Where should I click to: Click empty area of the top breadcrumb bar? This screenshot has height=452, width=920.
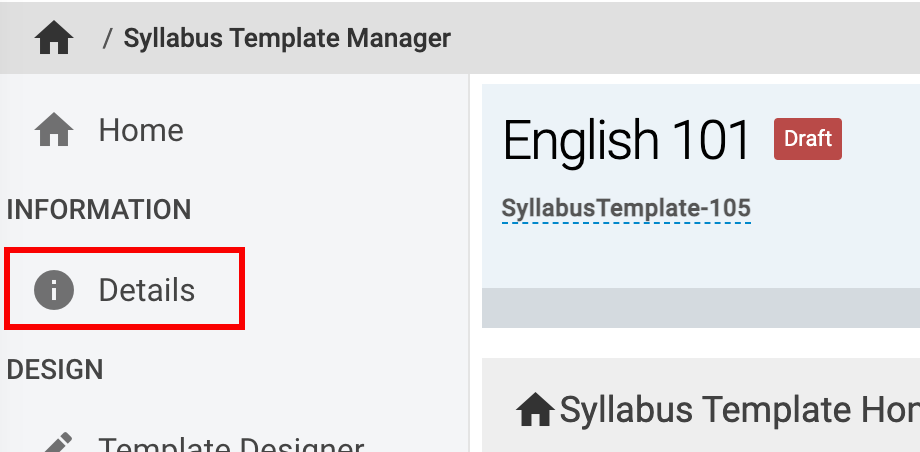point(690,39)
